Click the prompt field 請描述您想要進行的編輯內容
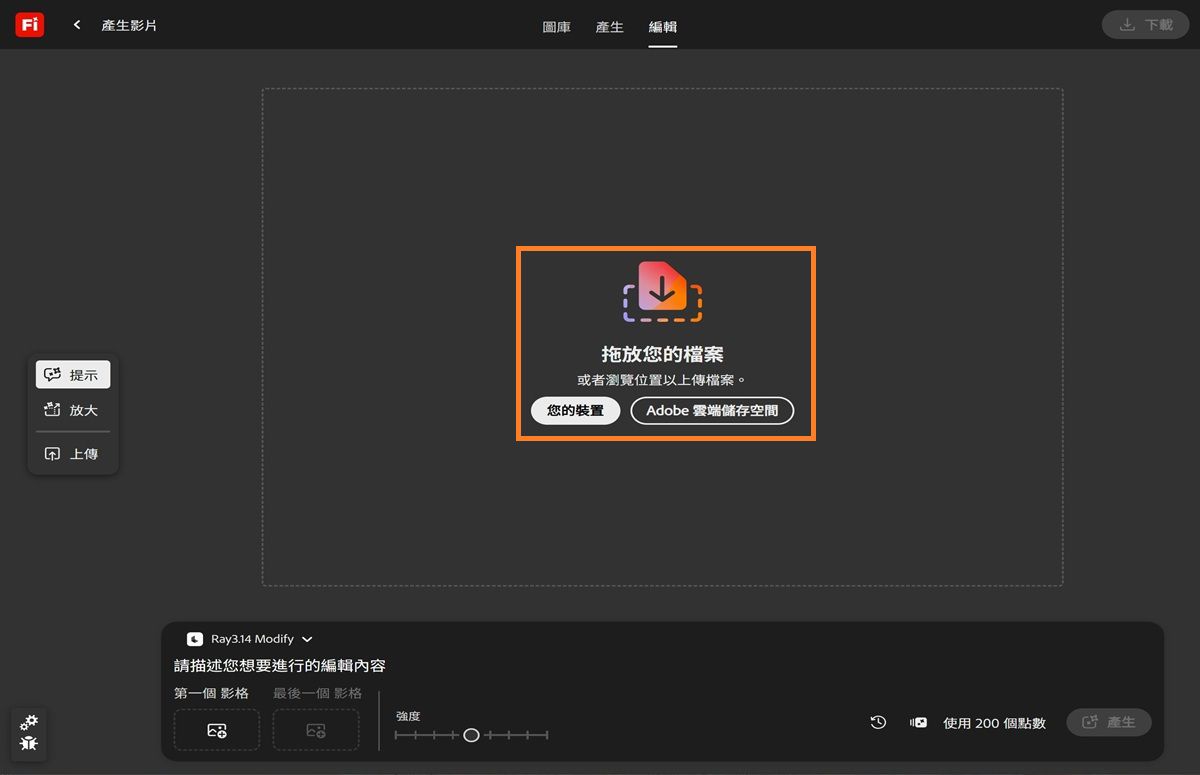Image resolution: width=1200 pixels, height=775 pixels. [x=350, y=665]
